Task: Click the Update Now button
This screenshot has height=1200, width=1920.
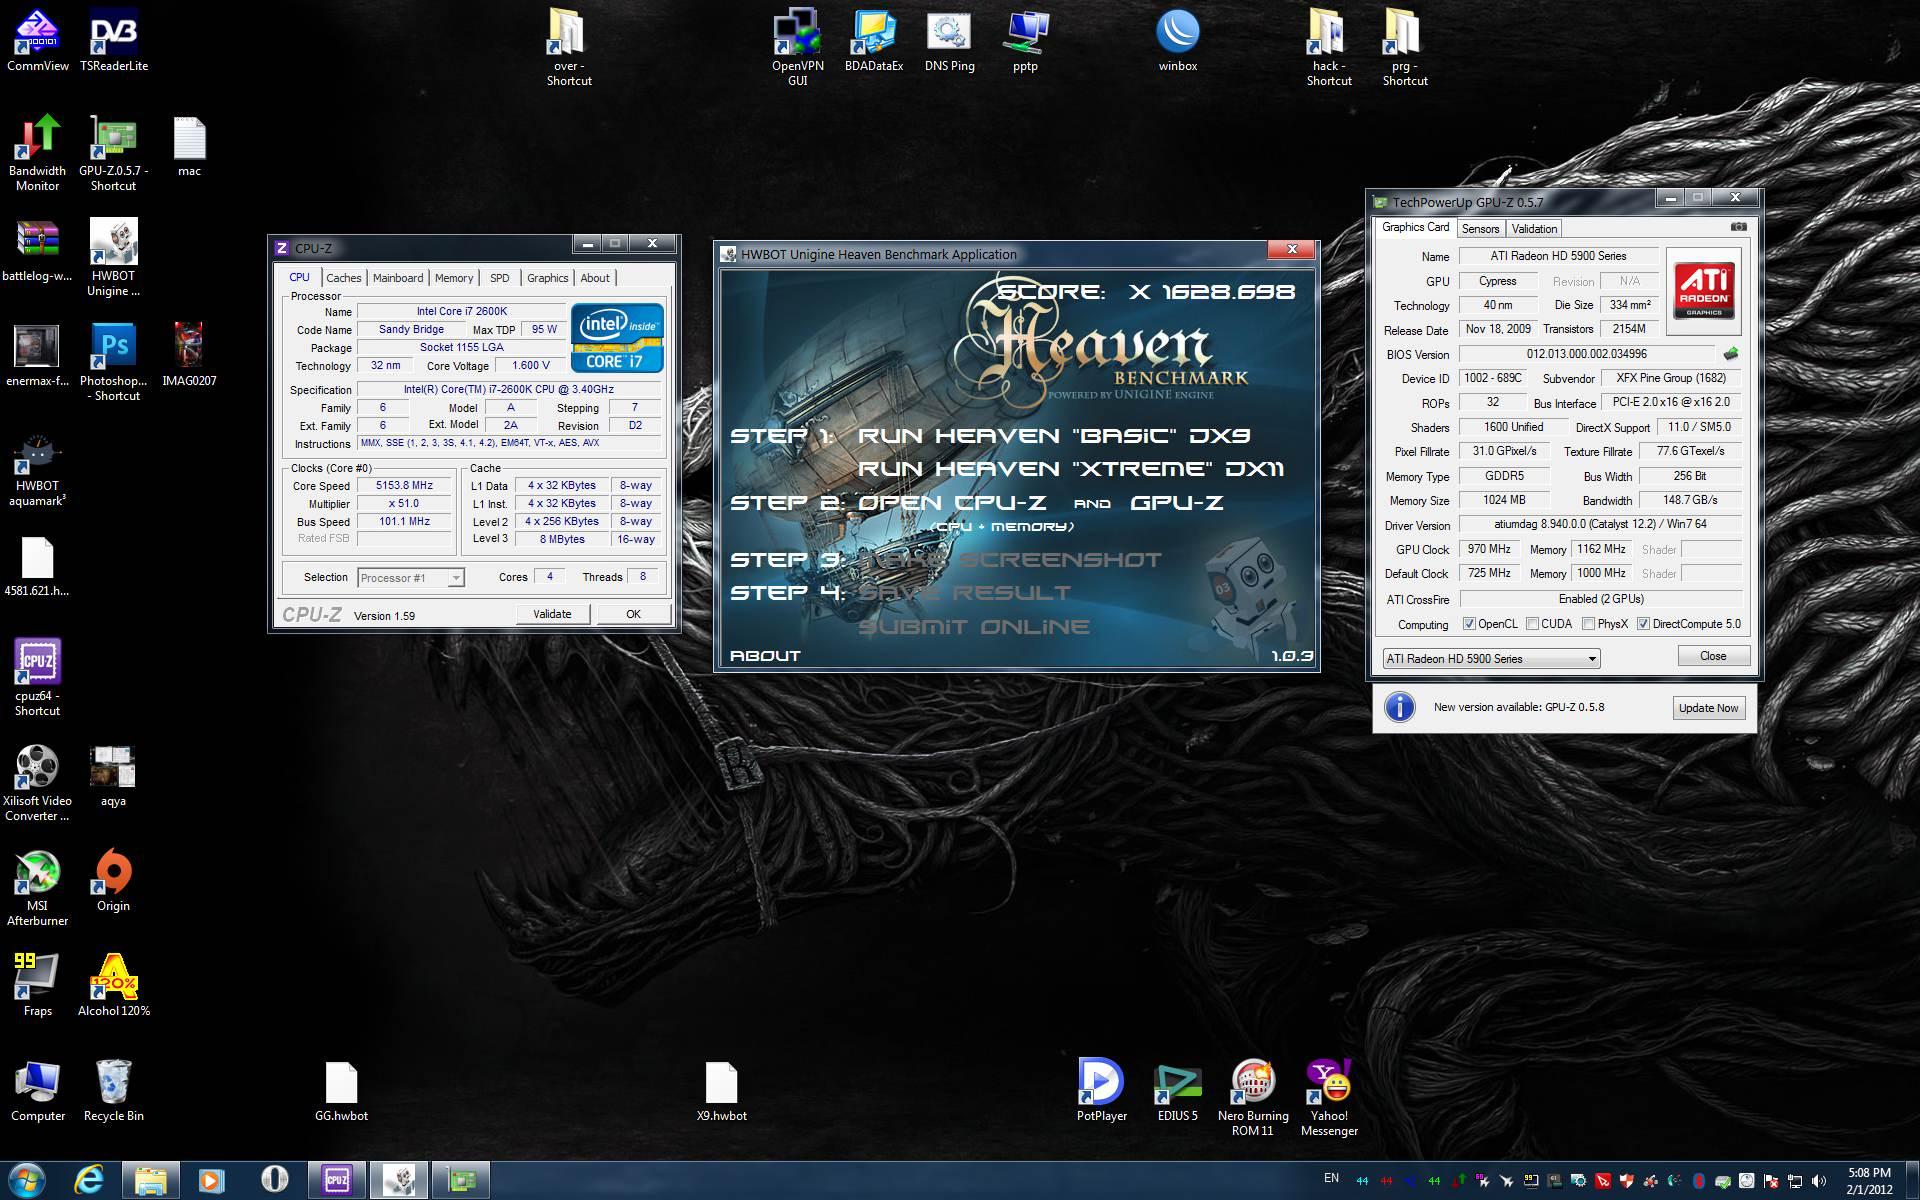Action: point(1708,708)
